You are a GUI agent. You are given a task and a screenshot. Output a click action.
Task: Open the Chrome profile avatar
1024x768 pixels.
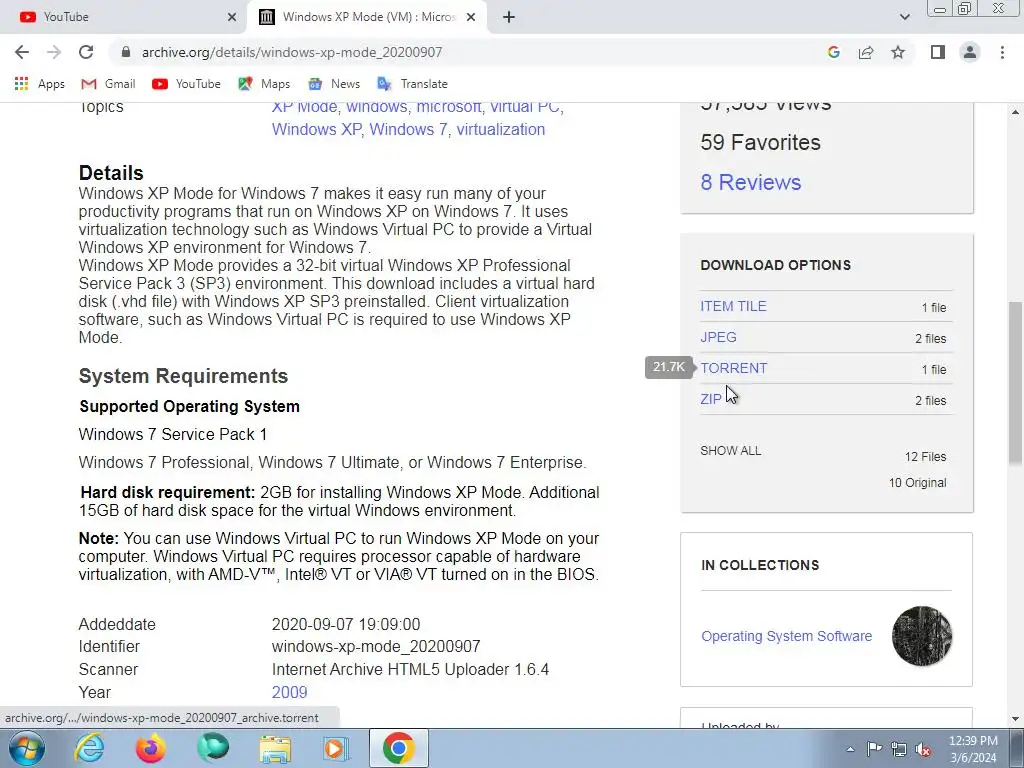pyautogui.click(x=970, y=52)
